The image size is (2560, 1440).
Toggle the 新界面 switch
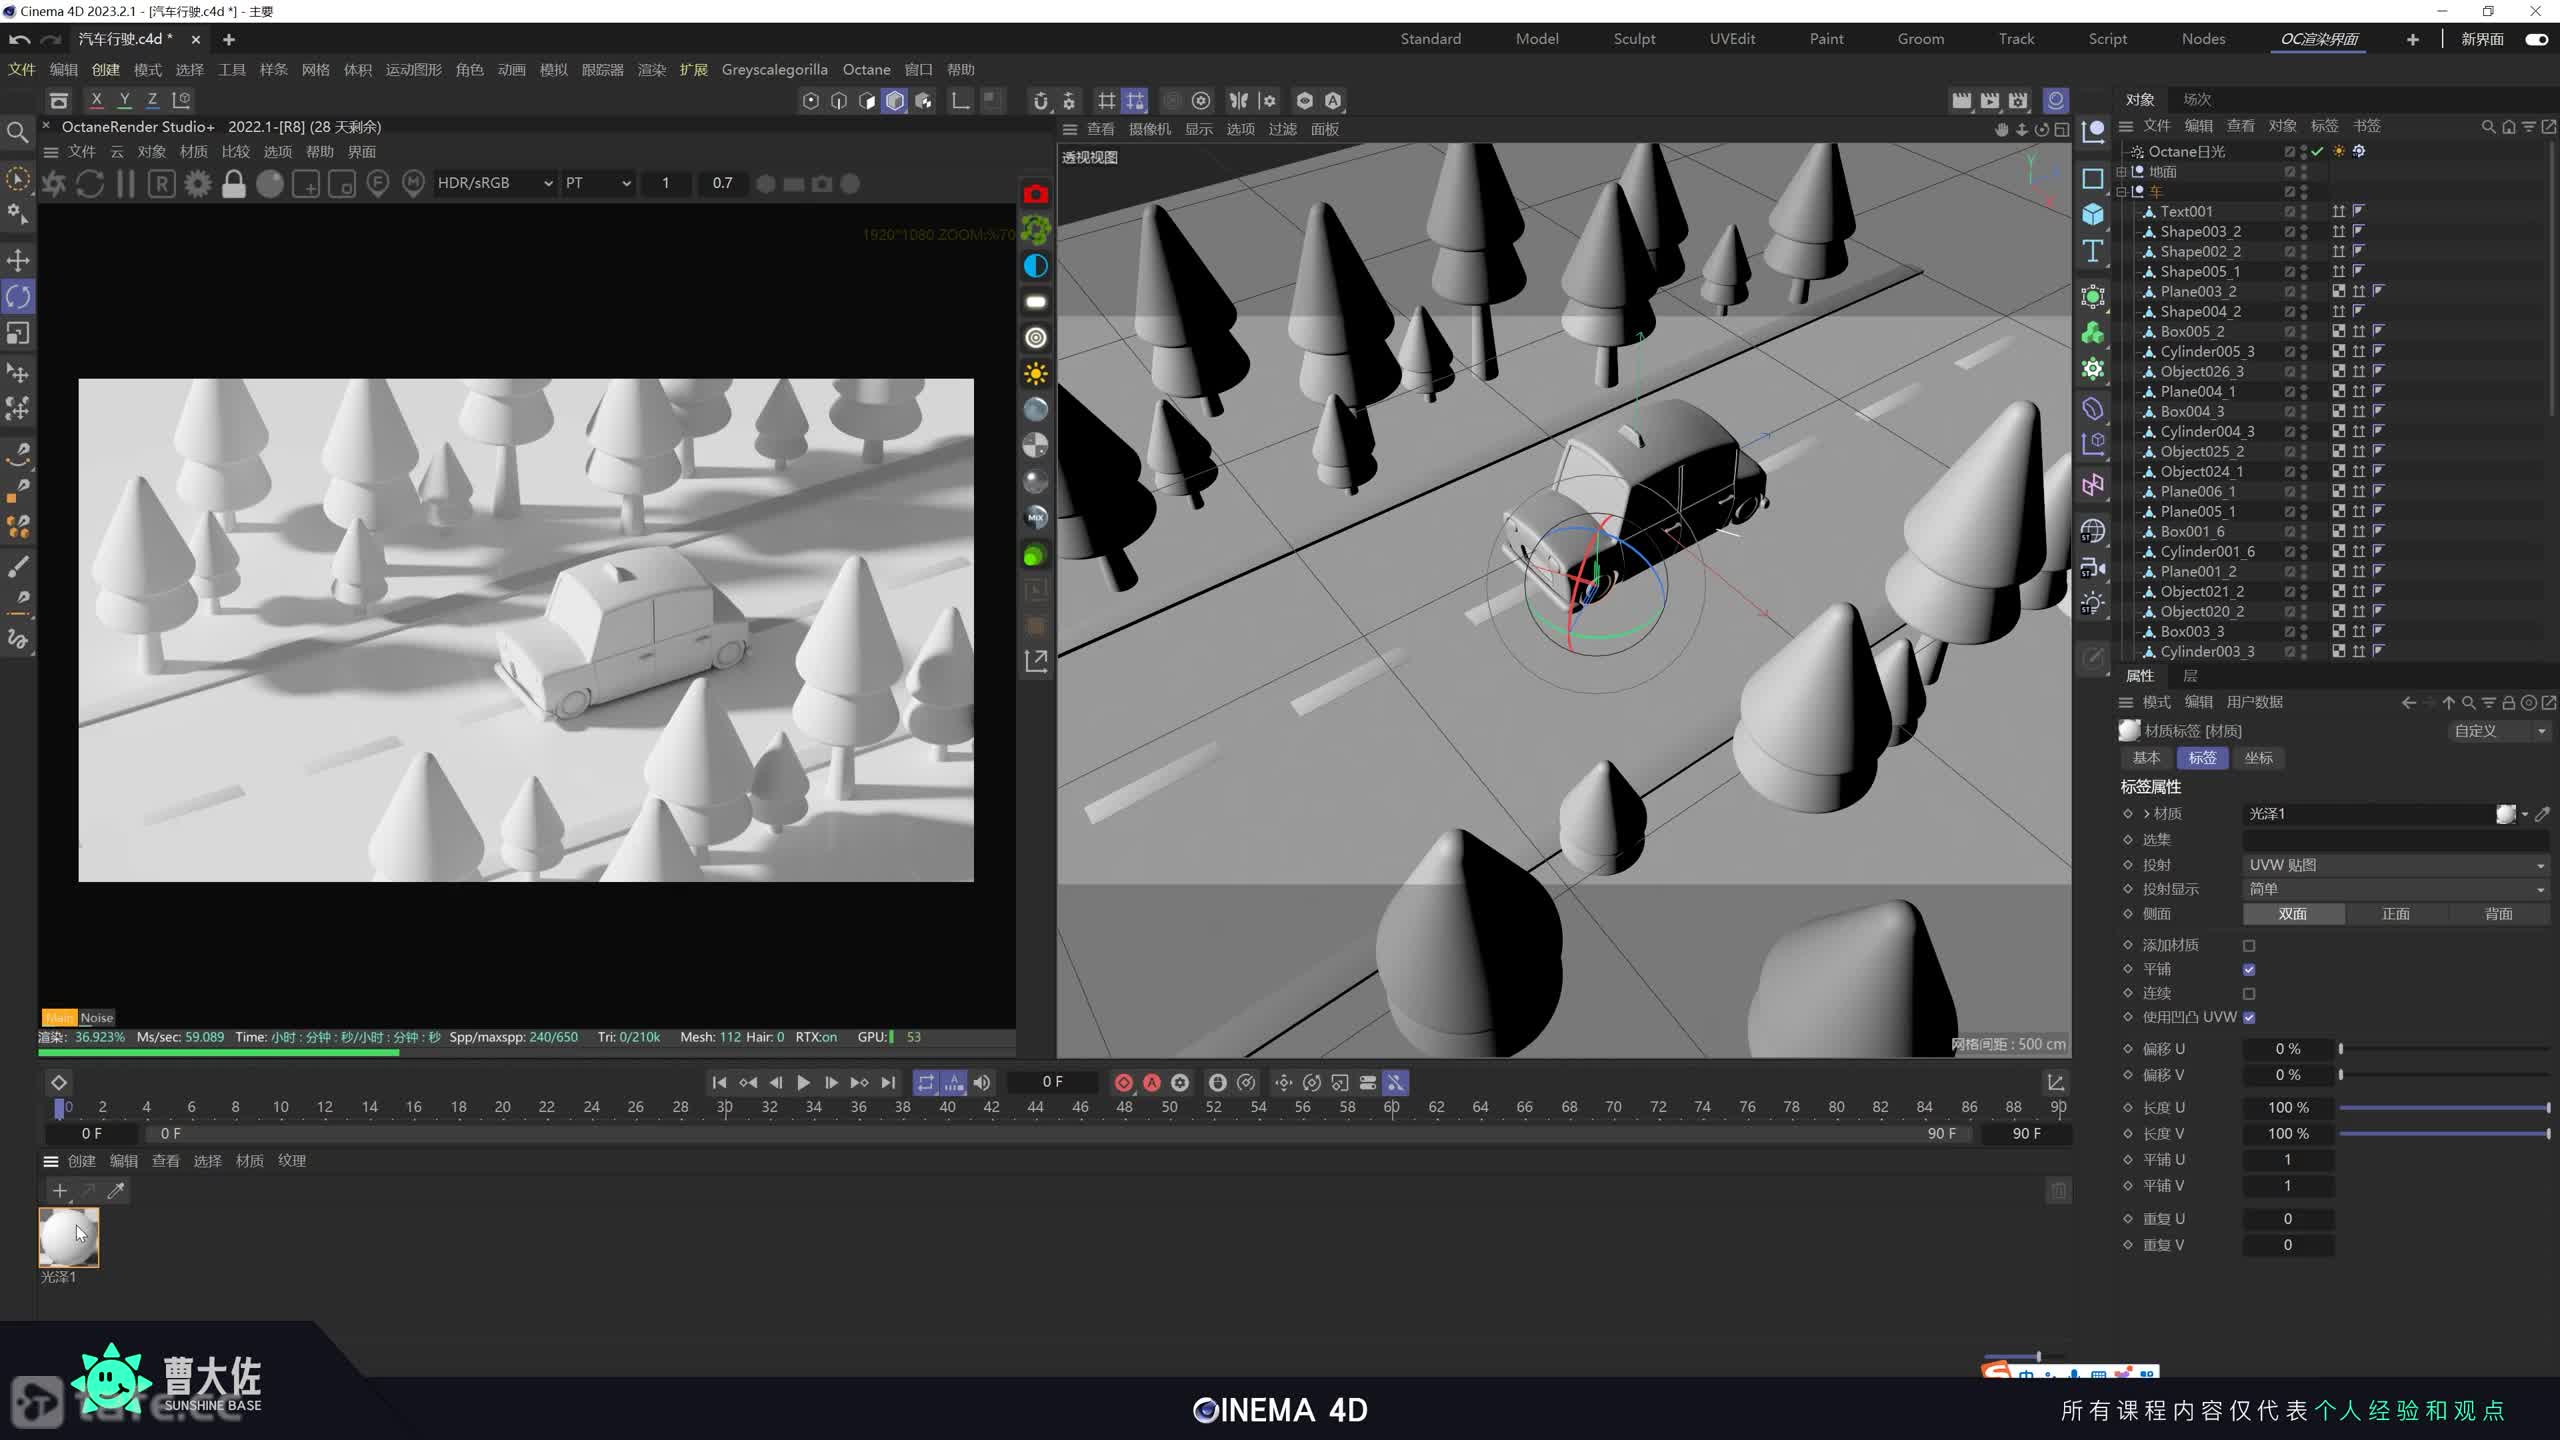click(2536, 39)
